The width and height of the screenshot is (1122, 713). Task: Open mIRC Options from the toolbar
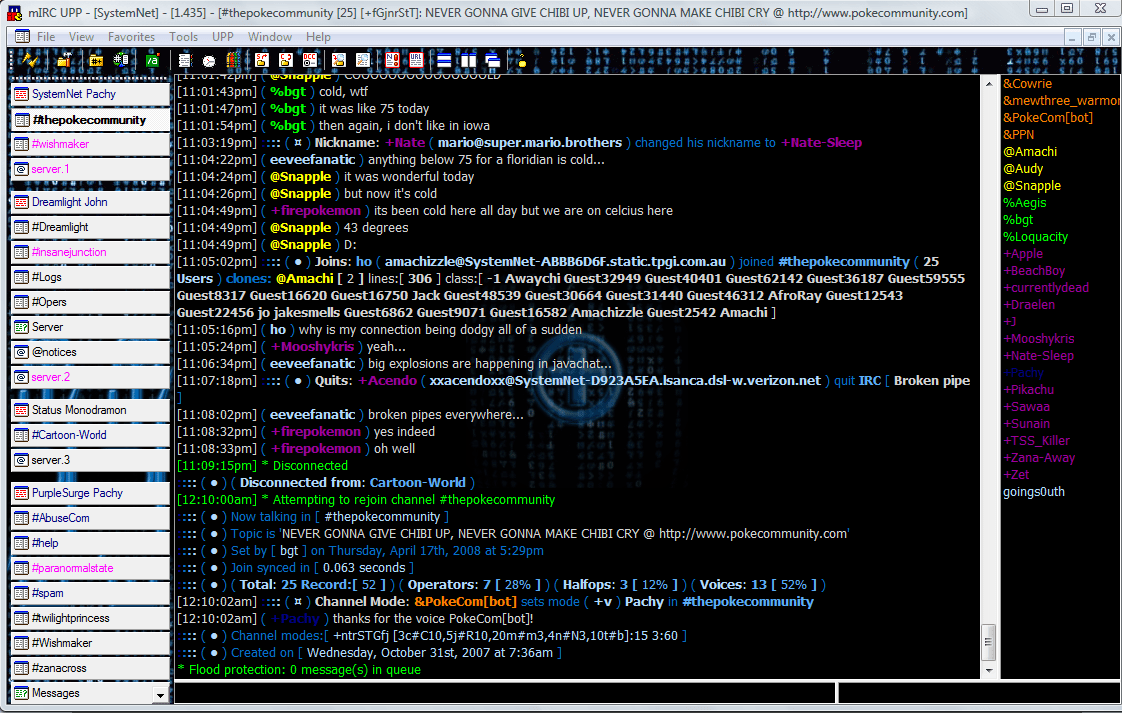click(x=64, y=61)
